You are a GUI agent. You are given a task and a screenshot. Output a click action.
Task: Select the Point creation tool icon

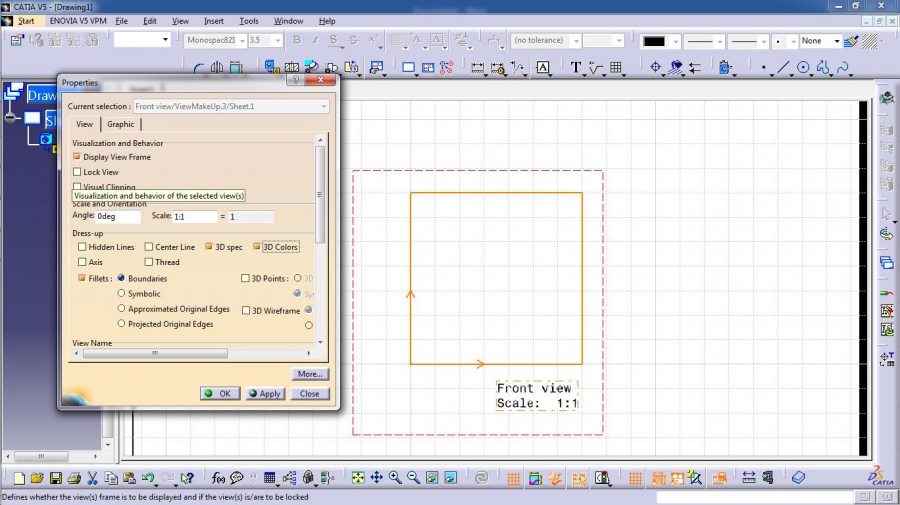point(763,68)
